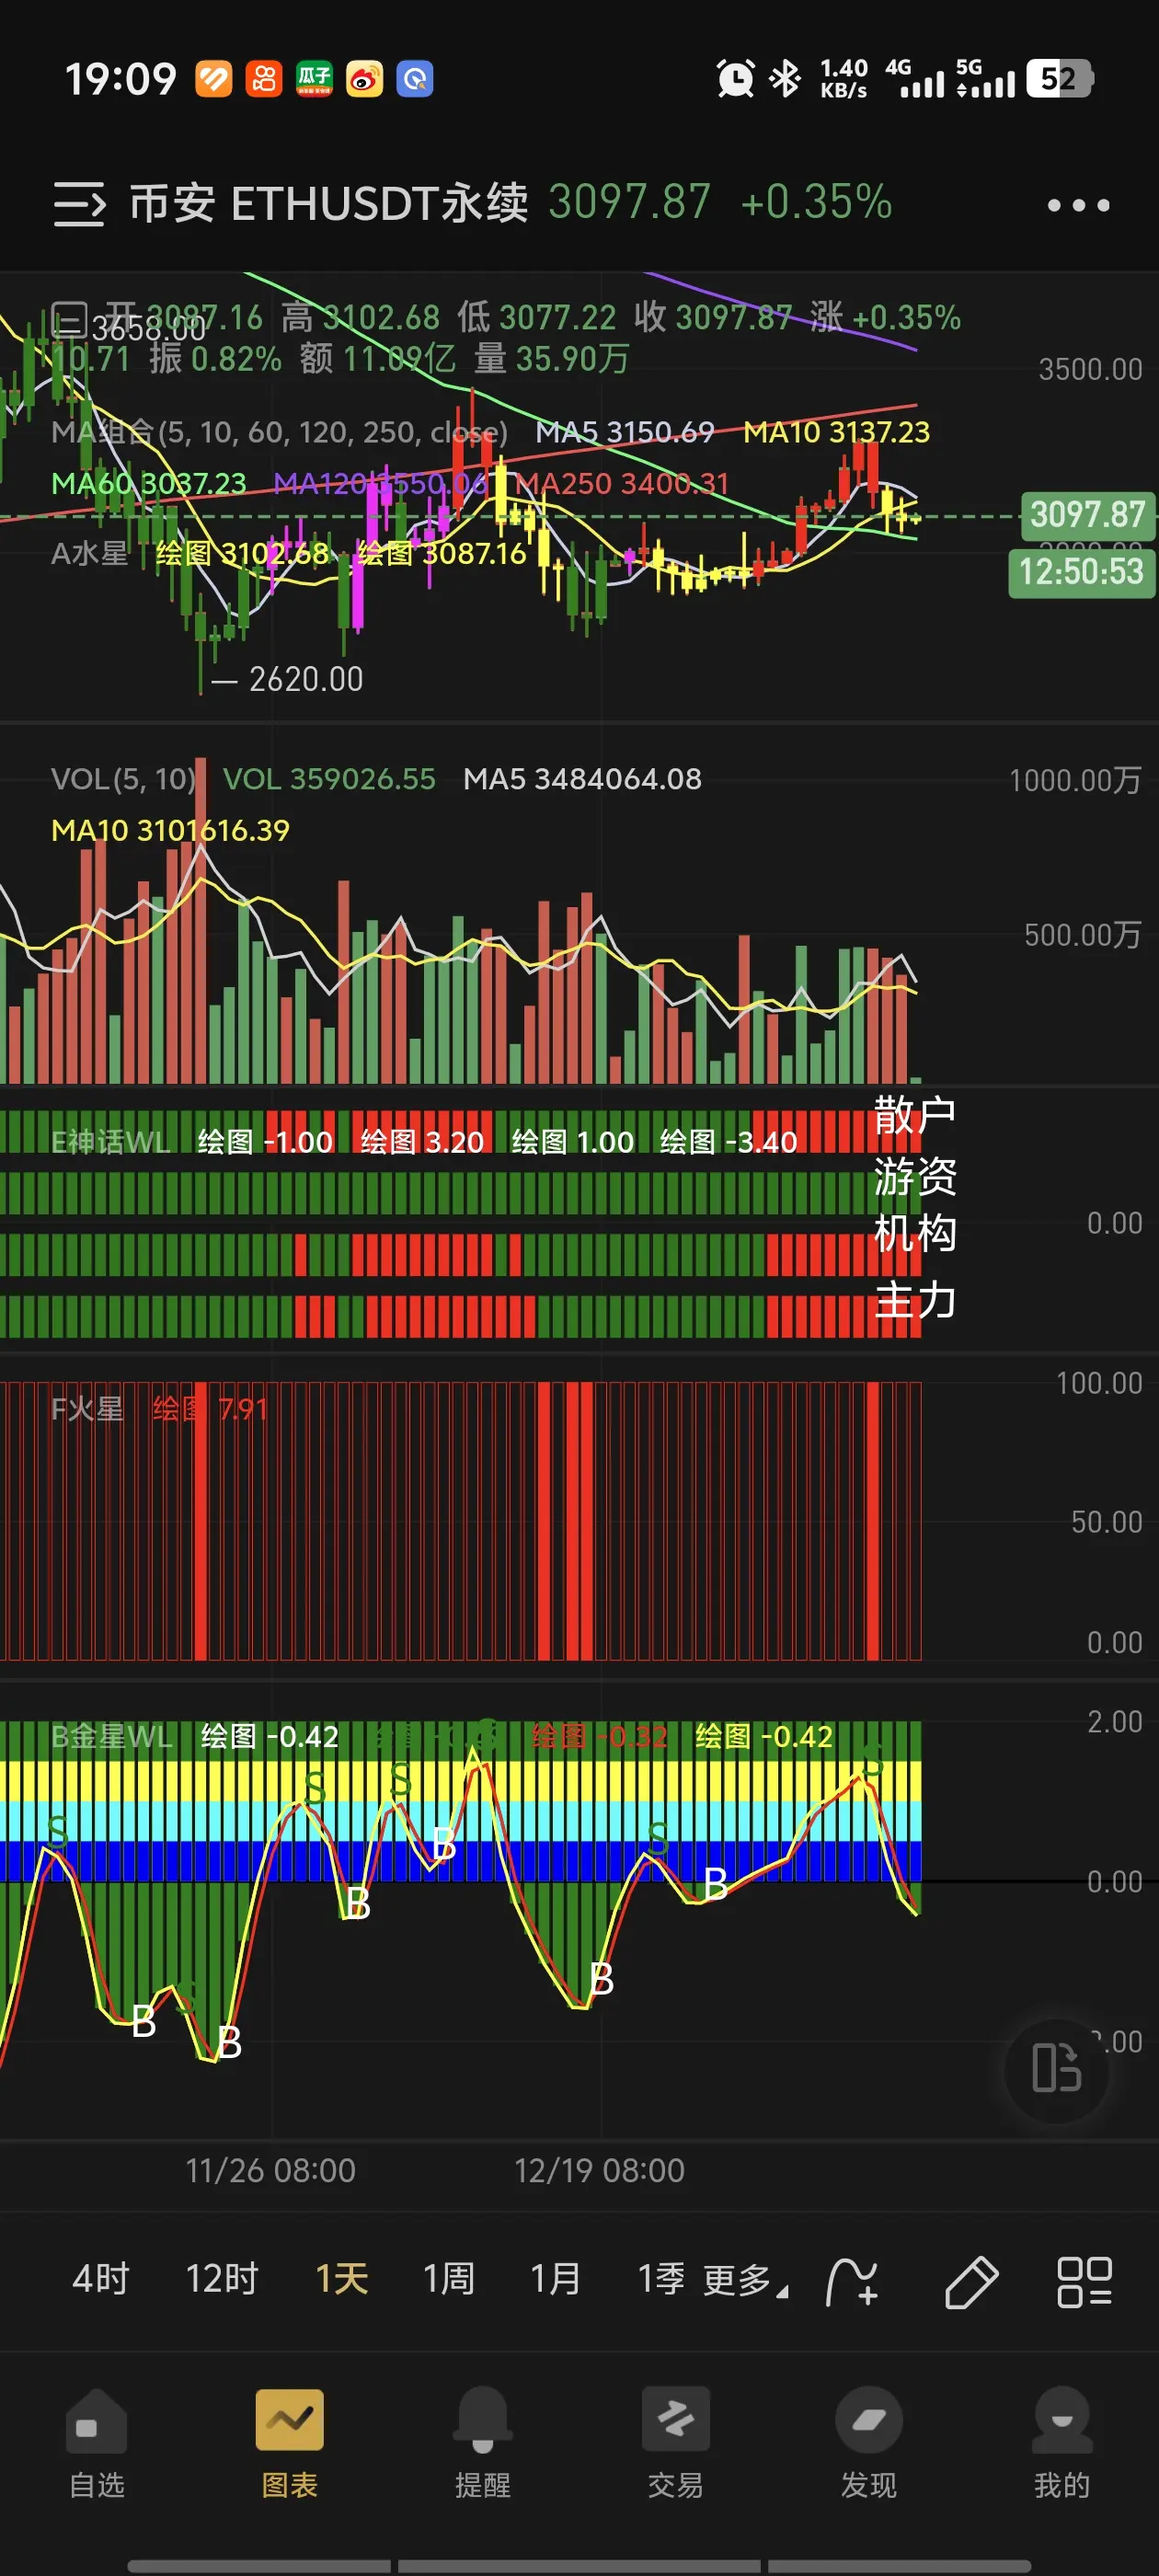Tap the alarm clock status bar icon
The width and height of the screenshot is (1159, 2576).
pos(735,78)
